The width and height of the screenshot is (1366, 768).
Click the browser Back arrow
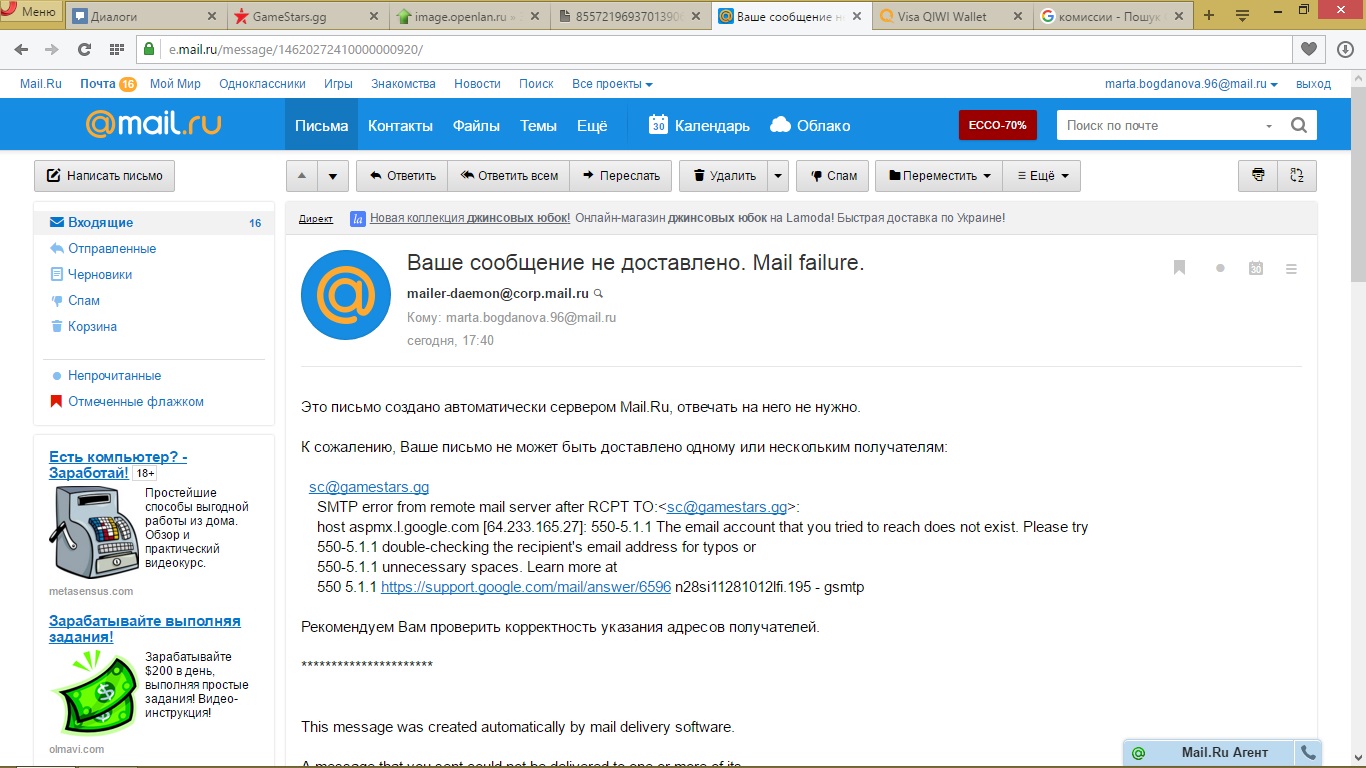pyautogui.click(x=21, y=49)
